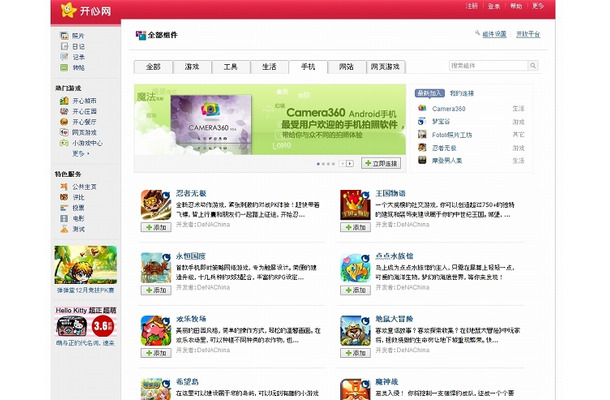Add the 忍者无极 app

pyautogui.click(x=156, y=227)
